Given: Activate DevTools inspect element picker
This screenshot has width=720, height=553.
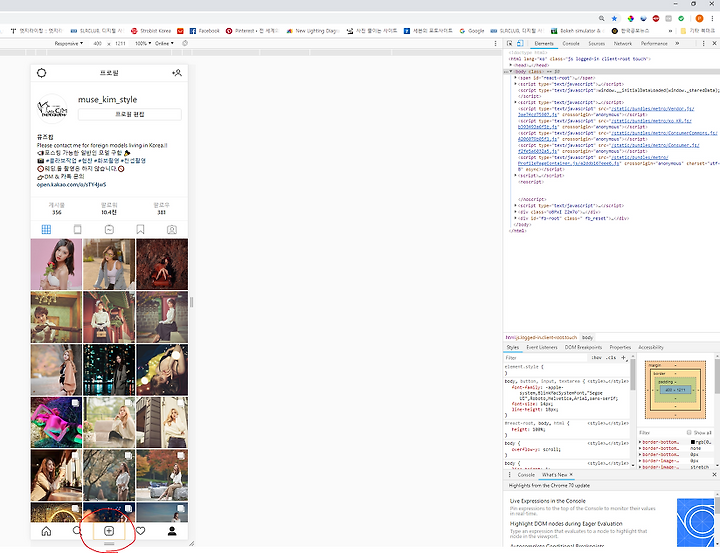Looking at the screenshot, I should tap(510, 43).
